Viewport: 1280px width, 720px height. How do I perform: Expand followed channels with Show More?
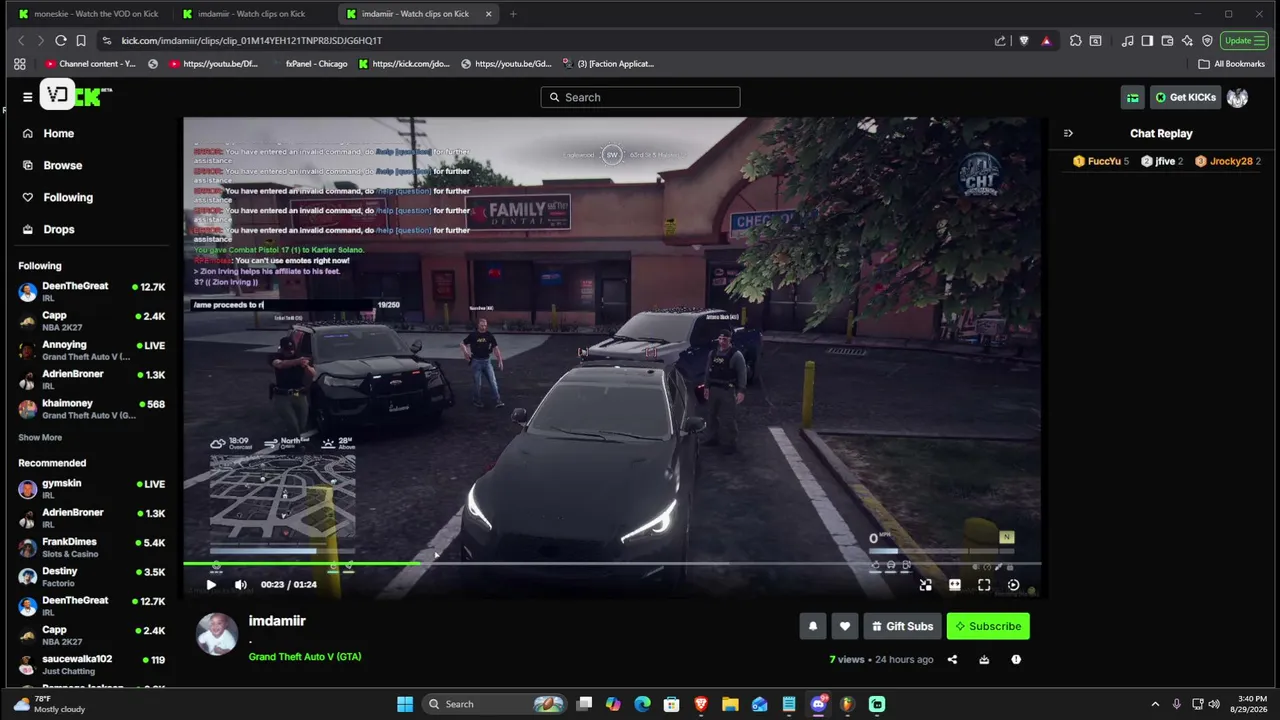tap(40, 437)
